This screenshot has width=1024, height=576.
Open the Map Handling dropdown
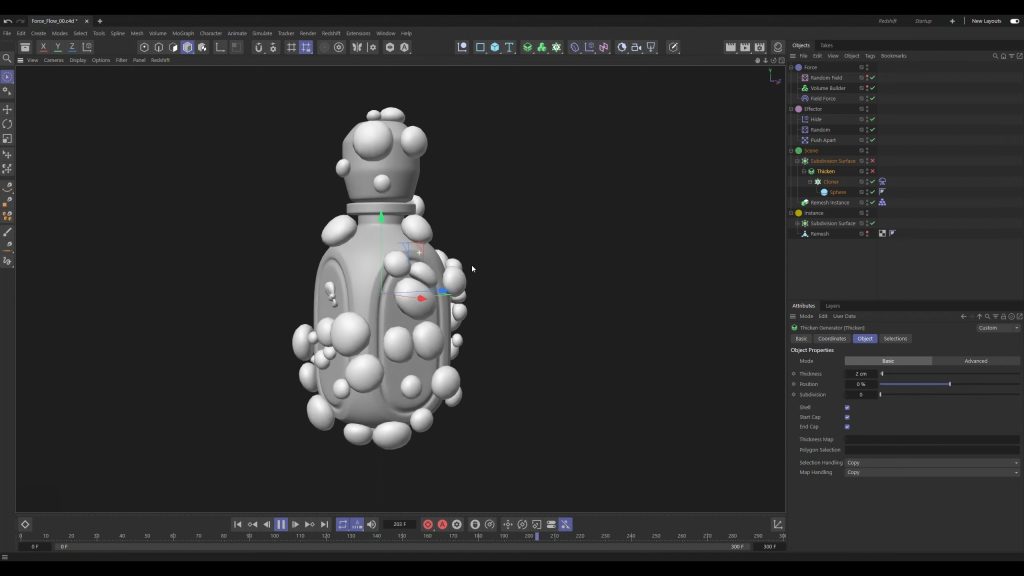932,472
